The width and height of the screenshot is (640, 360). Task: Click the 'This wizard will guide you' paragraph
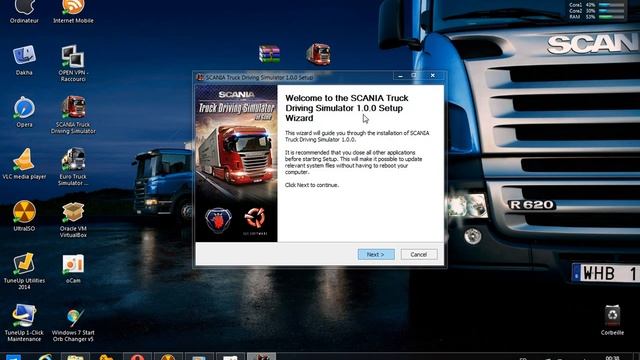pyautogui.click(x=357, y=136)
